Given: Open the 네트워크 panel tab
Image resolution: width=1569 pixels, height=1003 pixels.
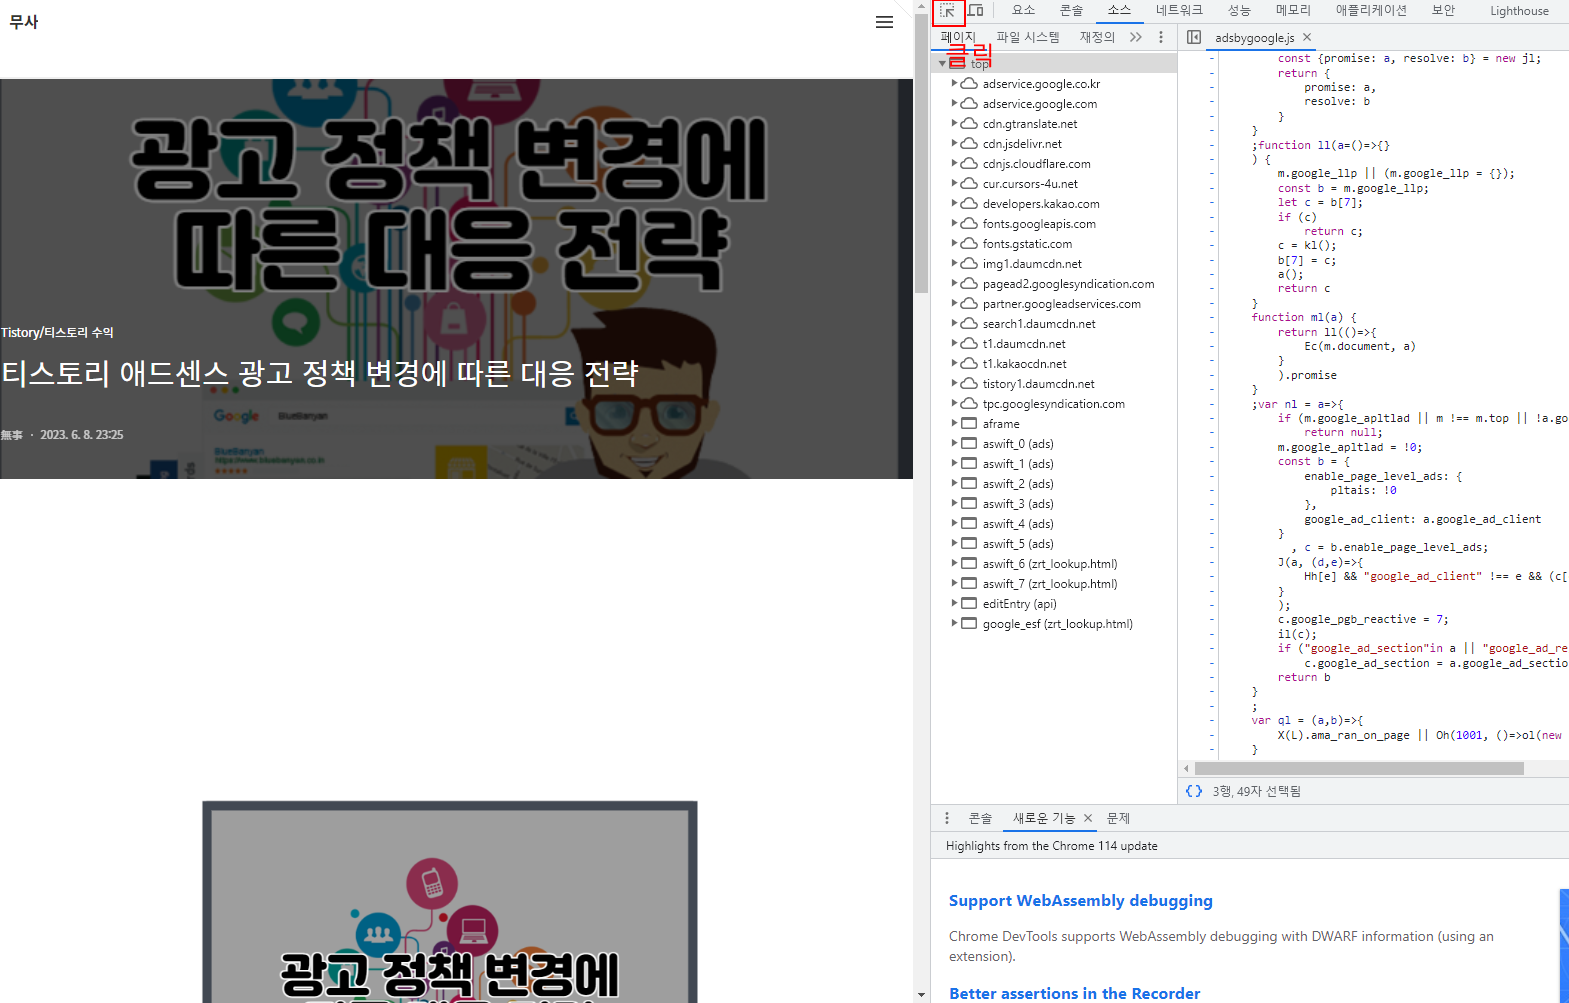Looking at the screenshot, I should 1179,11.
